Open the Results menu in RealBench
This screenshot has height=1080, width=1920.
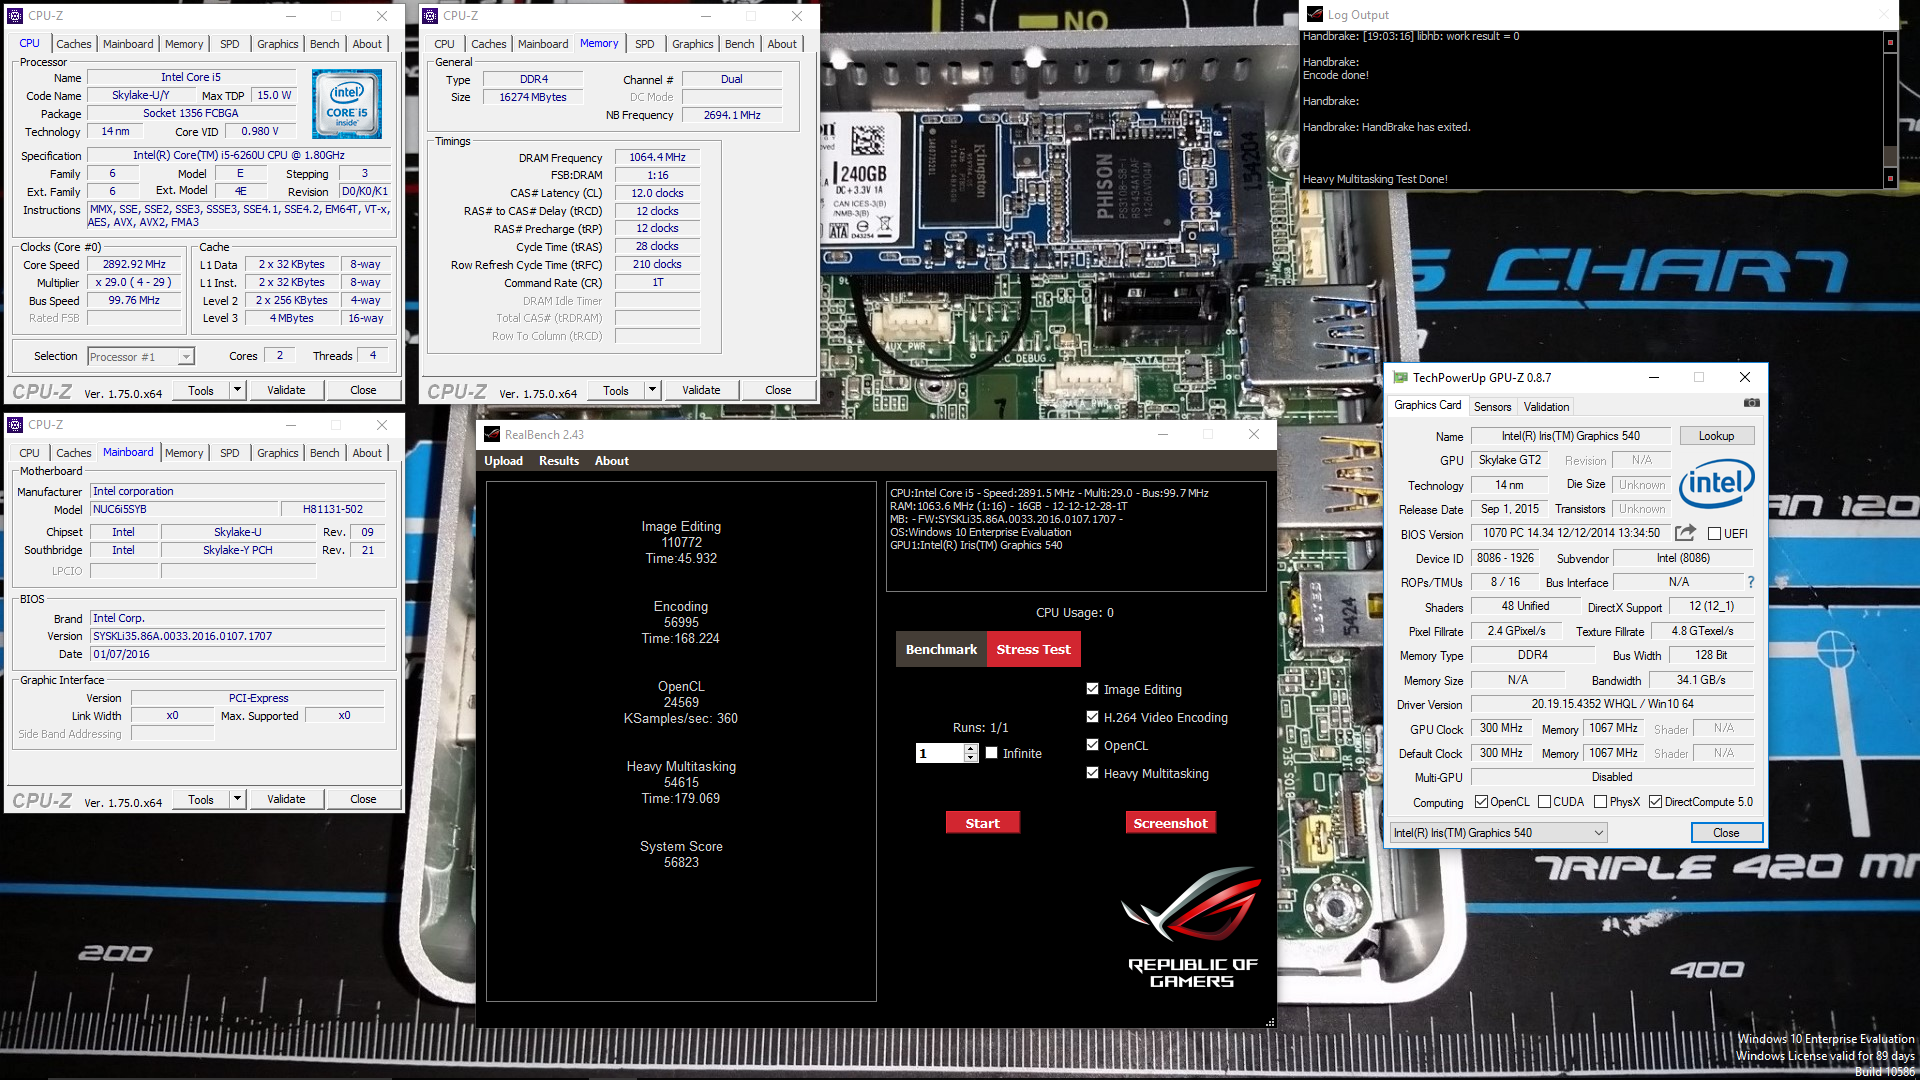click(x=559, y=461)
